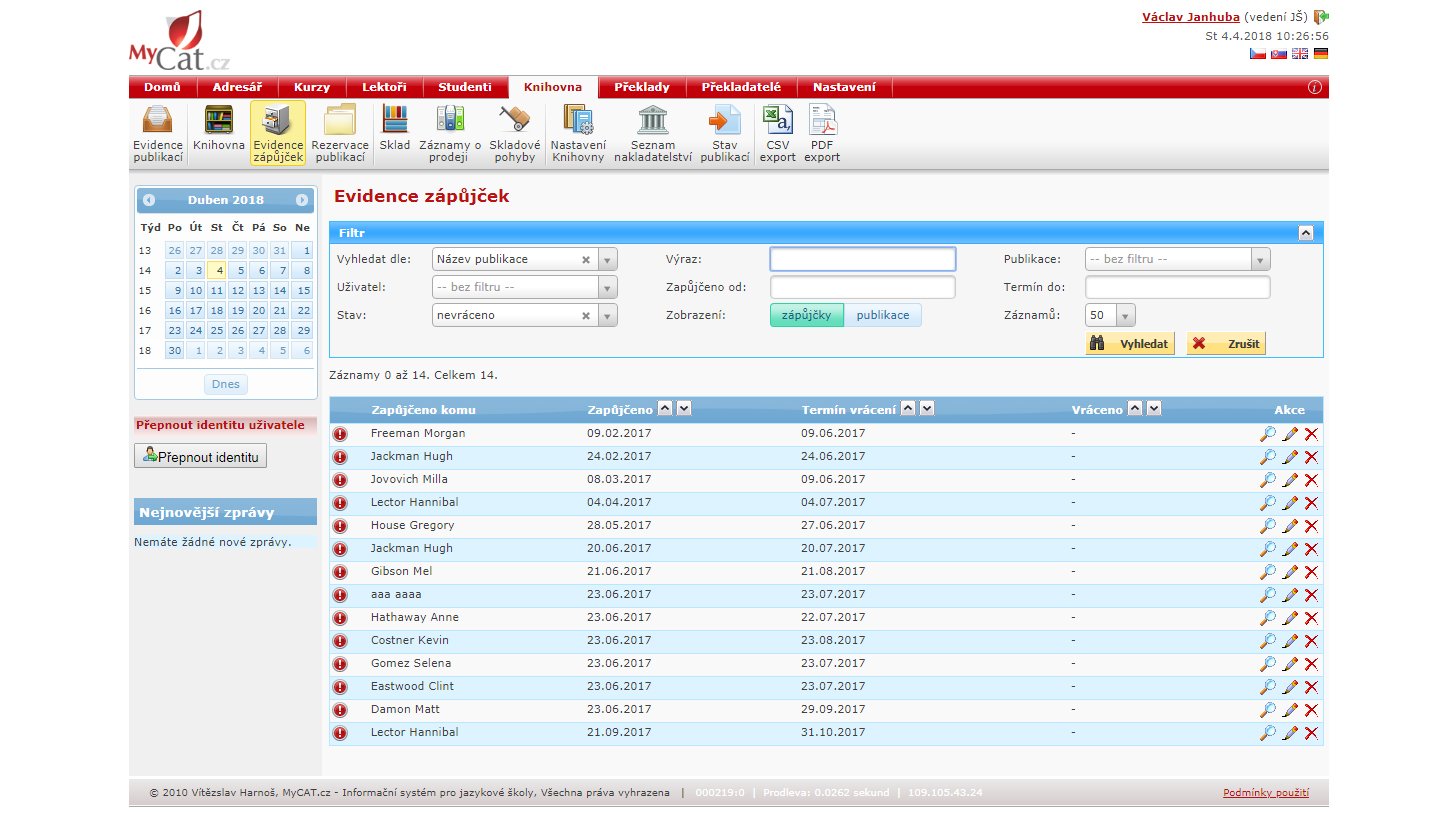
Task: Open Podmínky použití link
Action: (1266, 793)
